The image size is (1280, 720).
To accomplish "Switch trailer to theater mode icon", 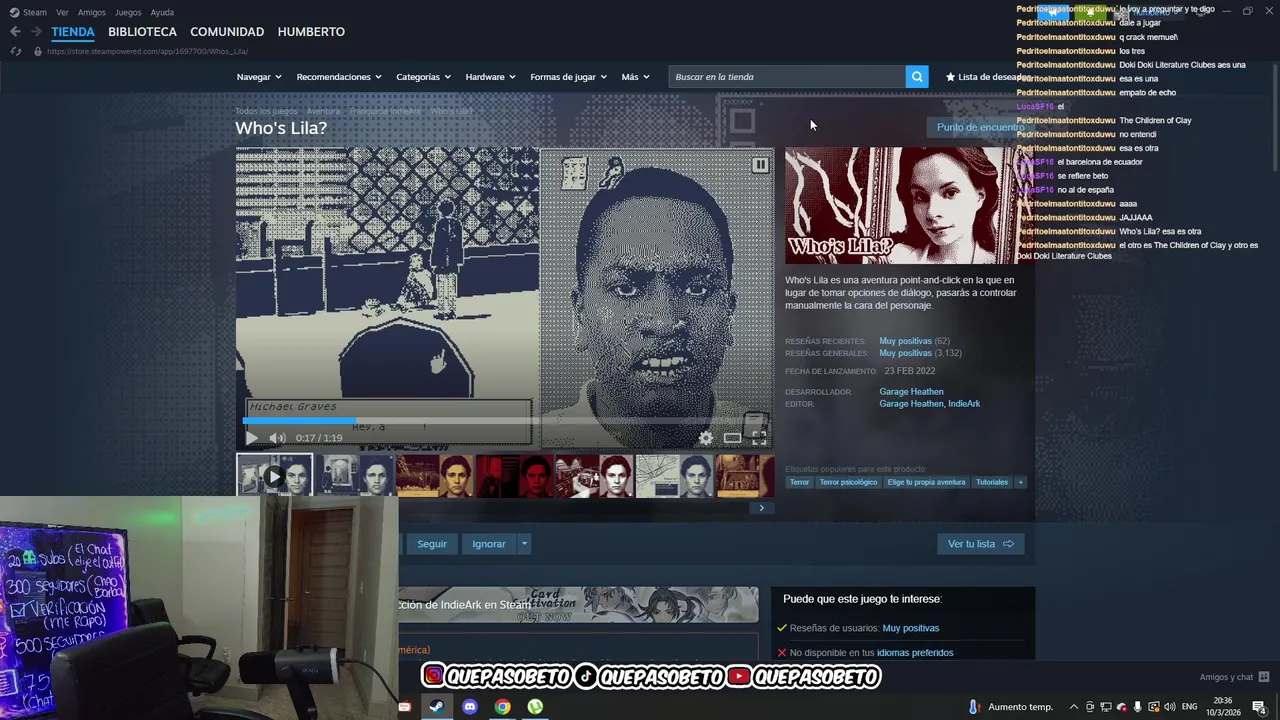I will pos(733,438).
